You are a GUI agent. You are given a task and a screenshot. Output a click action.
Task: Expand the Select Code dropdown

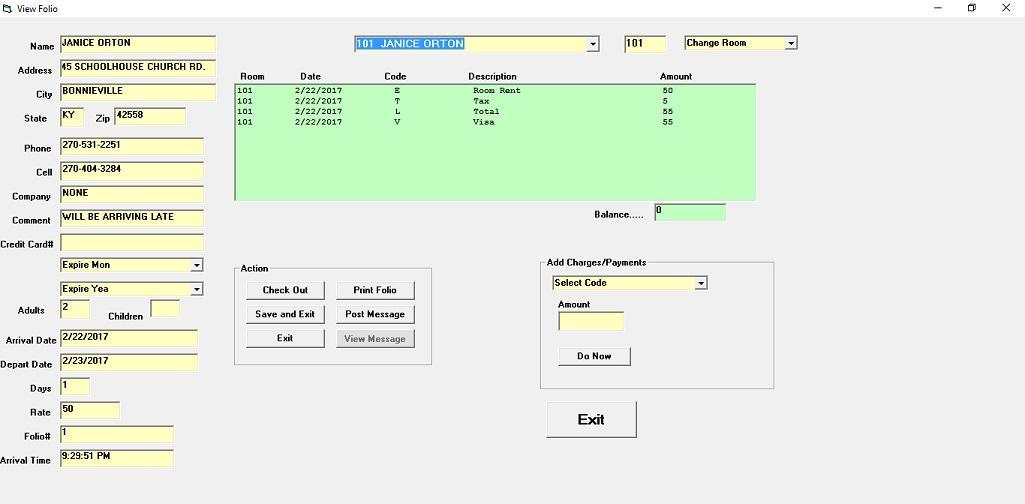coord(701,283)
